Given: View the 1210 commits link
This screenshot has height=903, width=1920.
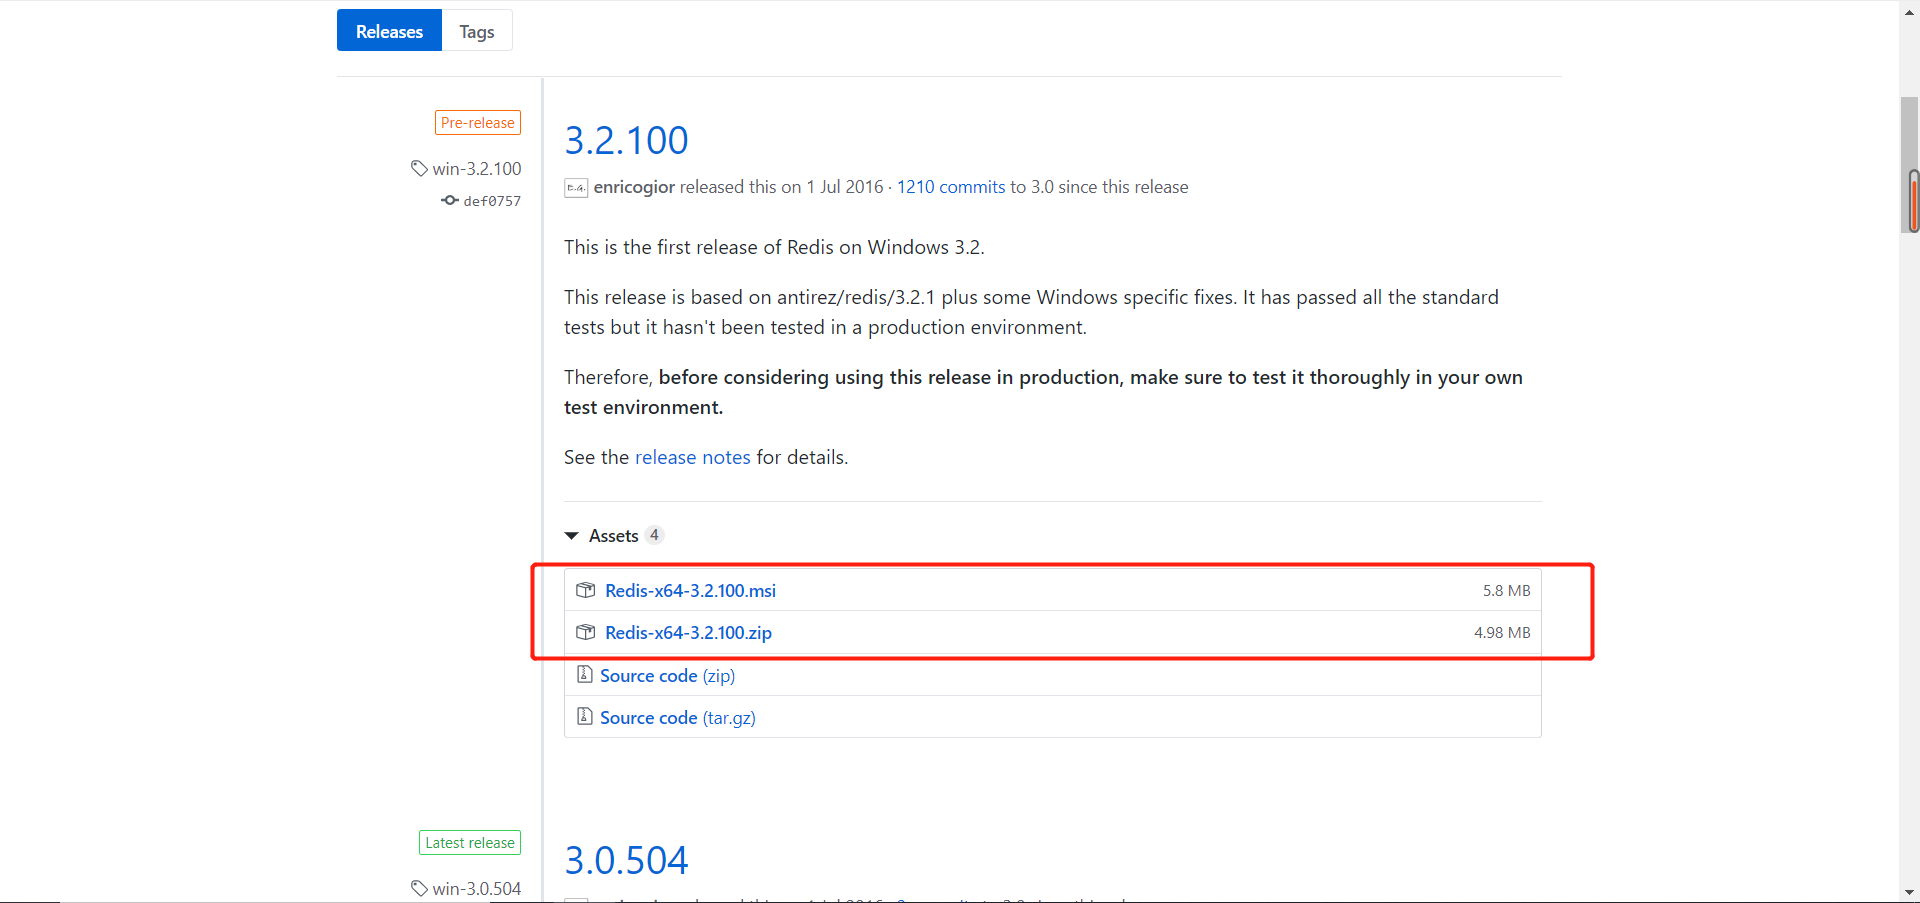Looking at the screenshot, I should [x=951, y=187].
